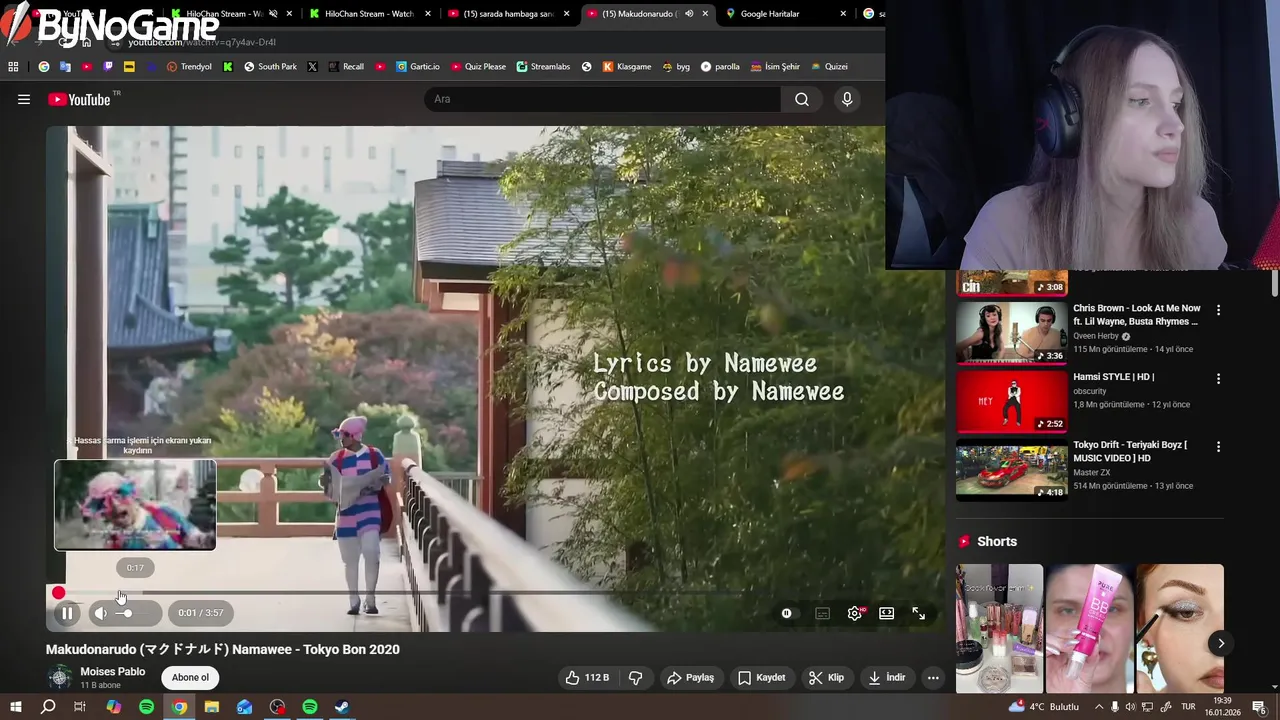
Task: Click the red progress scrubber dot
Action: click(58, 593)
